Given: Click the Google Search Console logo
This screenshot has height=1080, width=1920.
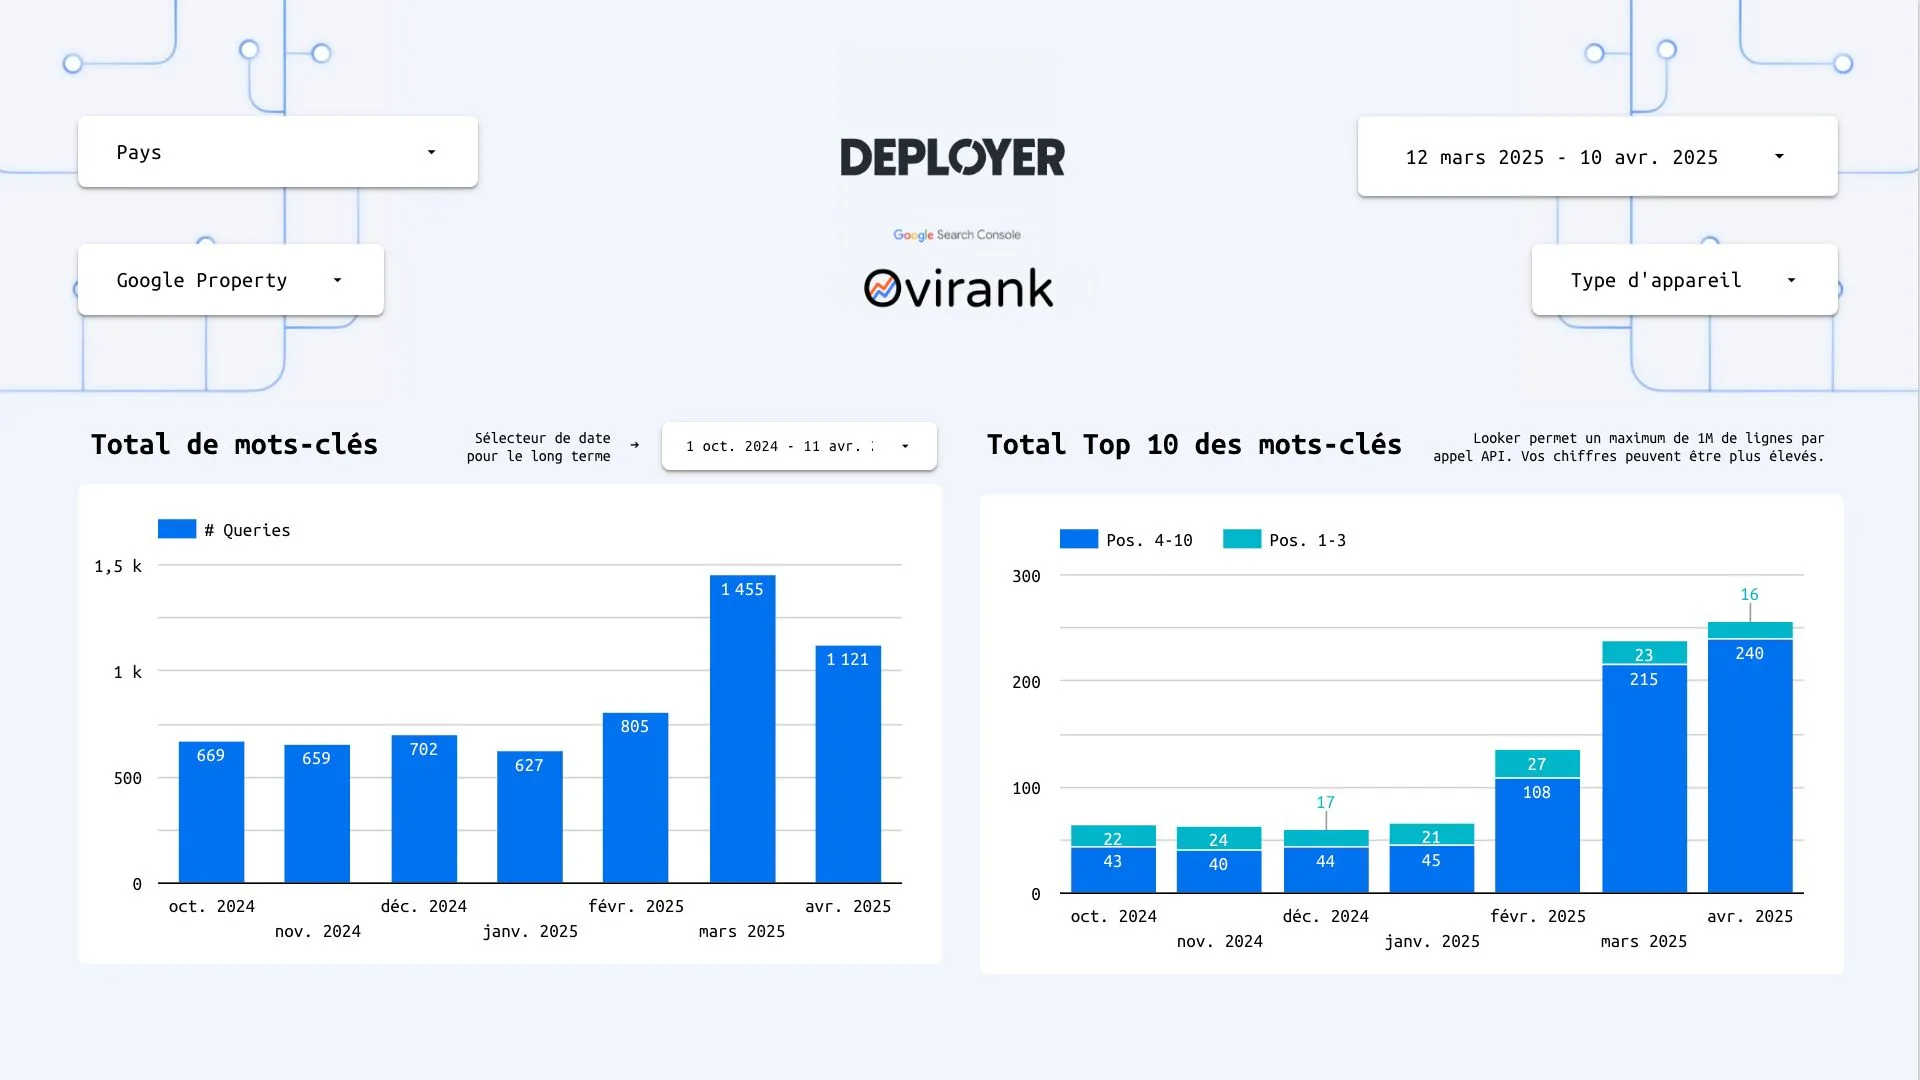Looking at the screenshot, I should [x=957, y=235].
